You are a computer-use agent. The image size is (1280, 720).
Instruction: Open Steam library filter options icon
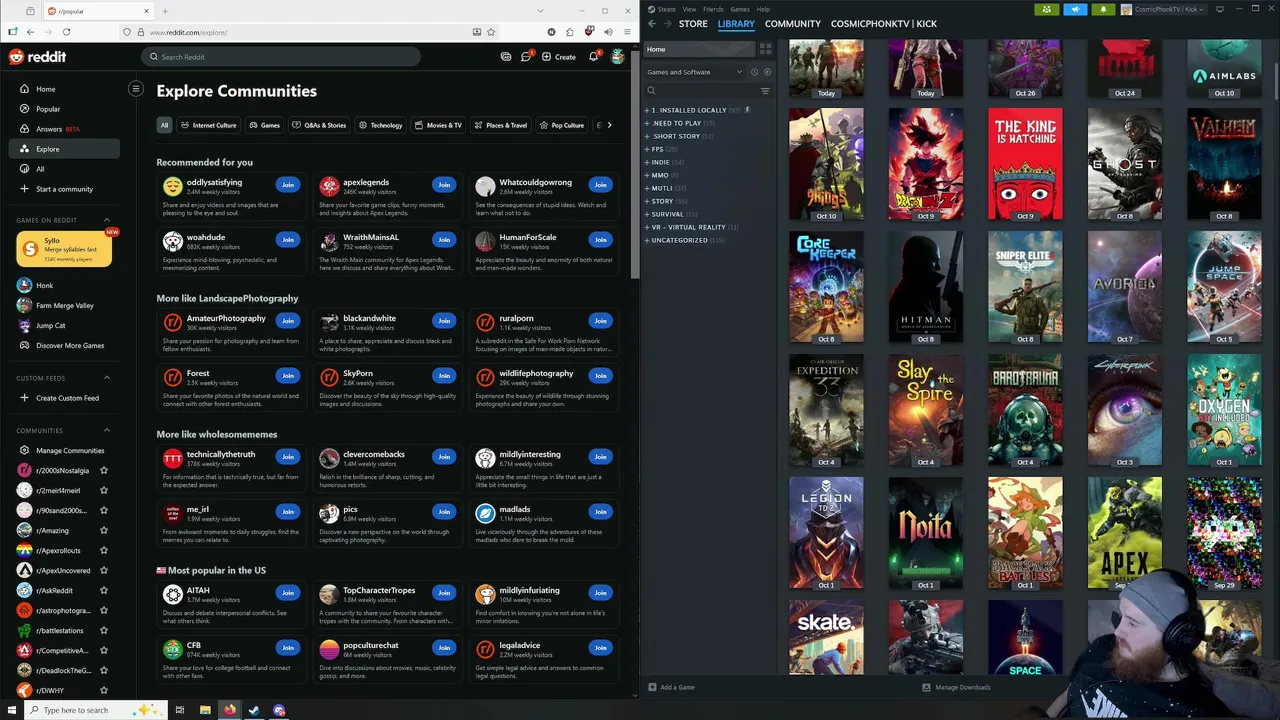(x=765, y=91)
